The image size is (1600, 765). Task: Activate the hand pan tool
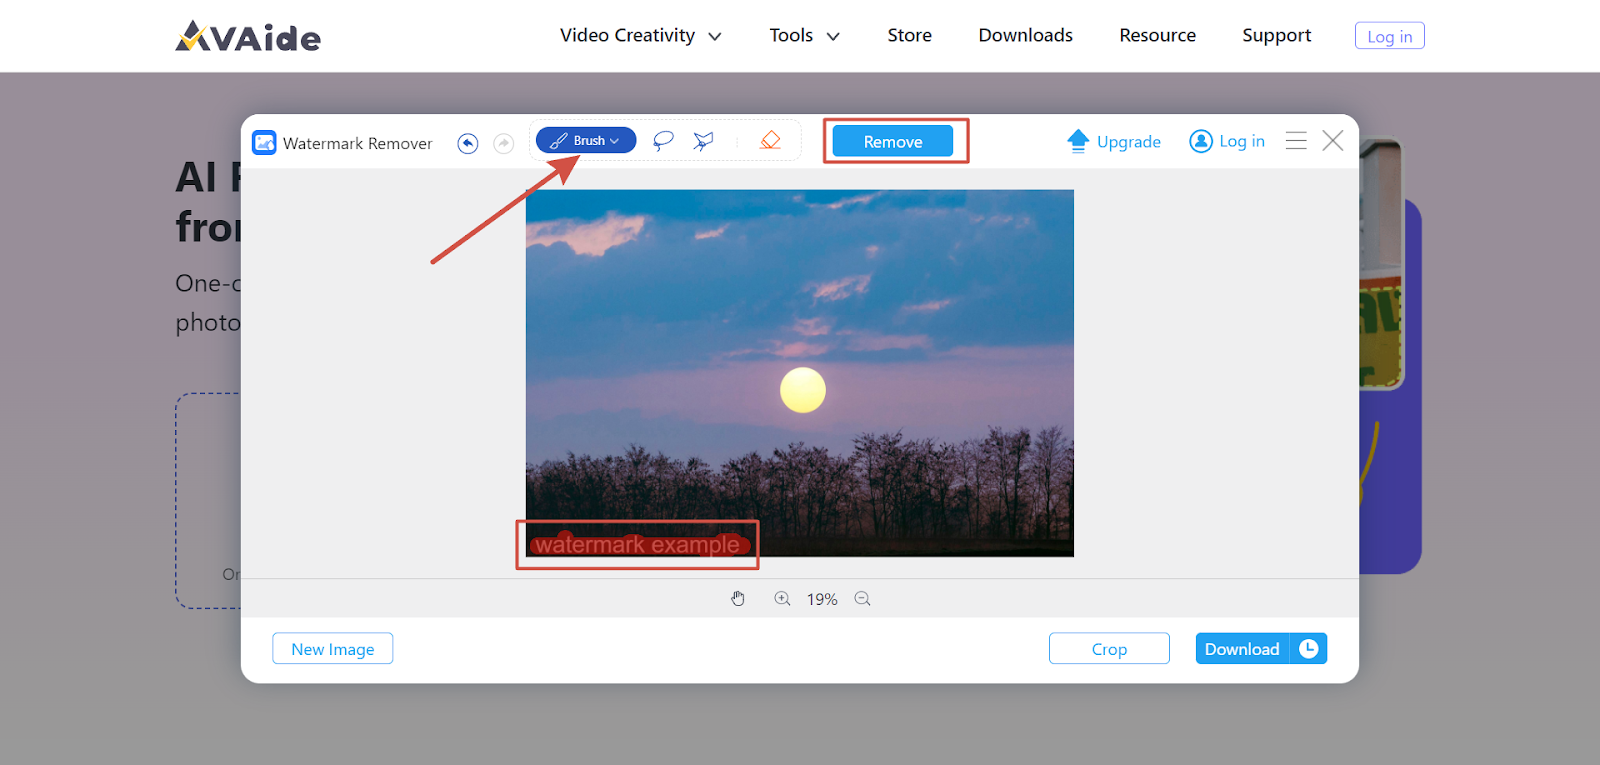(738, 599)
